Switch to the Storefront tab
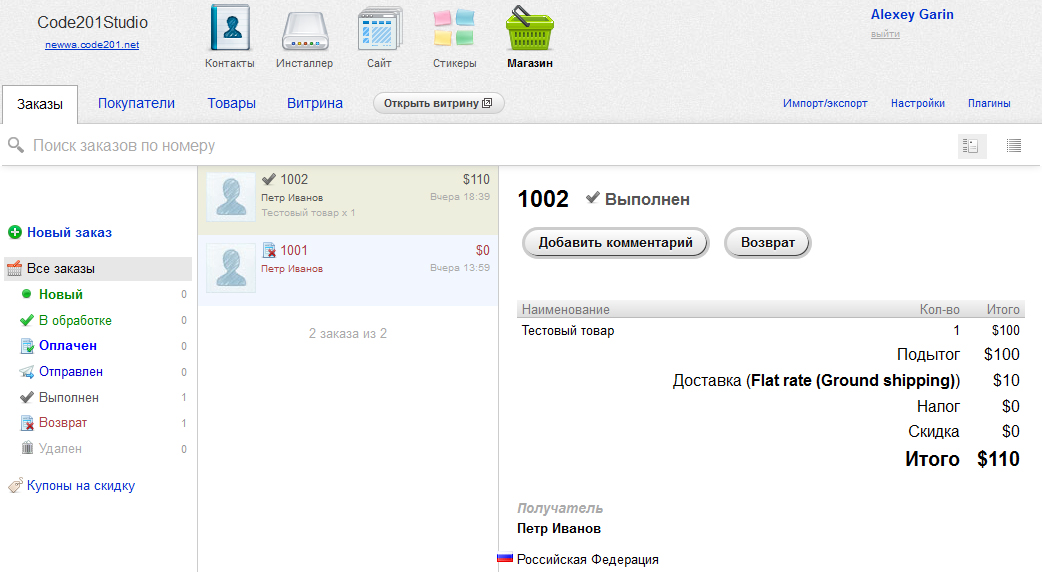 click(315, 103)
